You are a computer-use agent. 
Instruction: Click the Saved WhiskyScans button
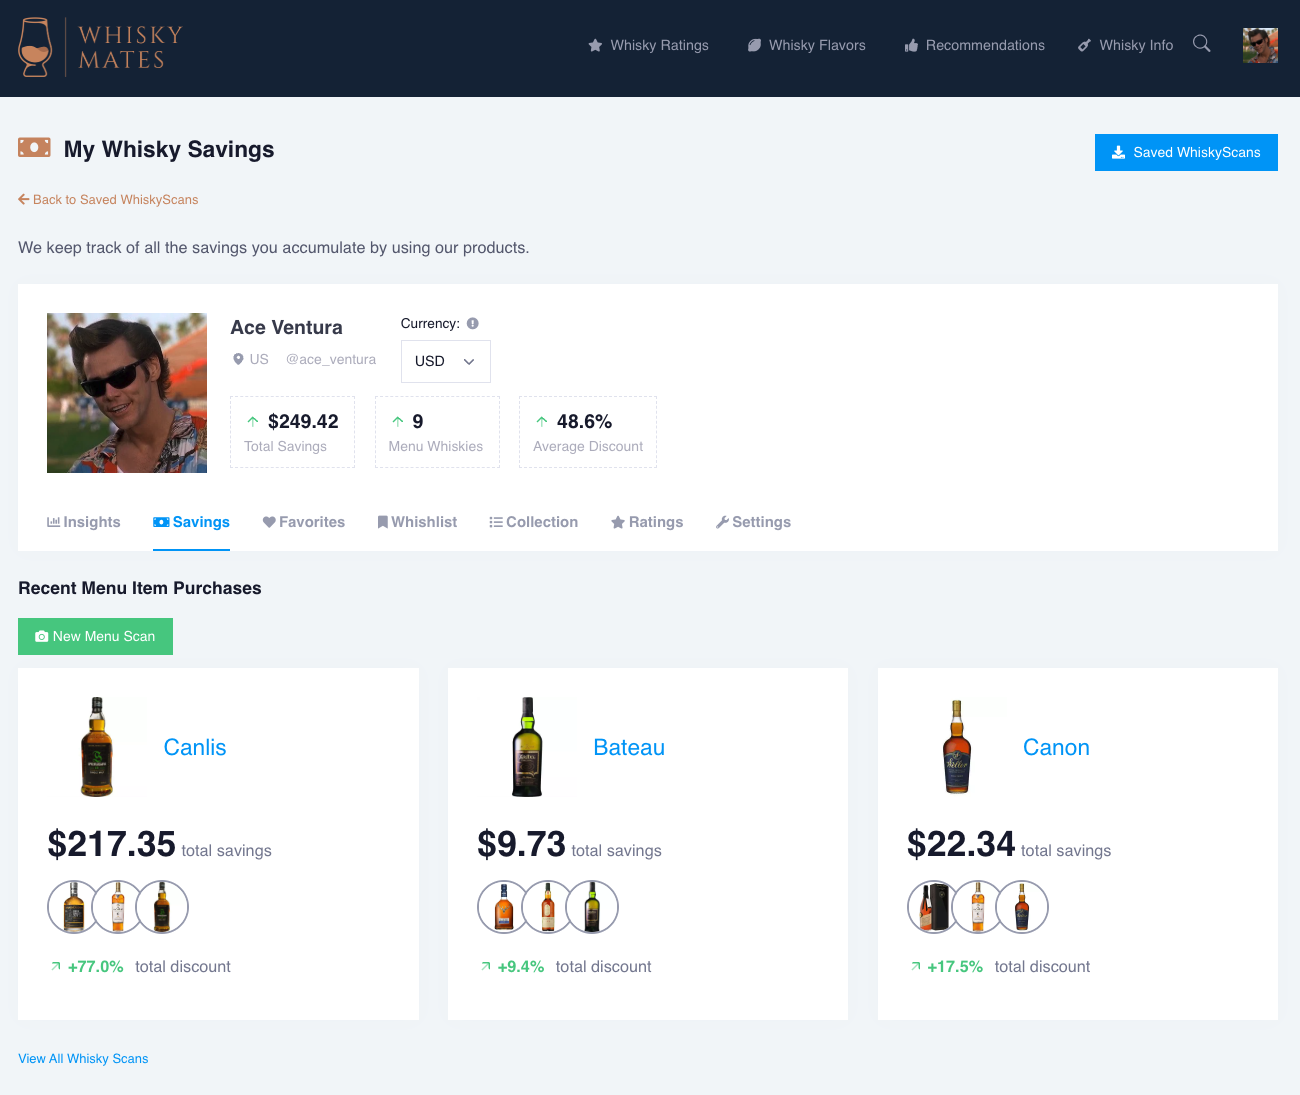point(1186,152)
